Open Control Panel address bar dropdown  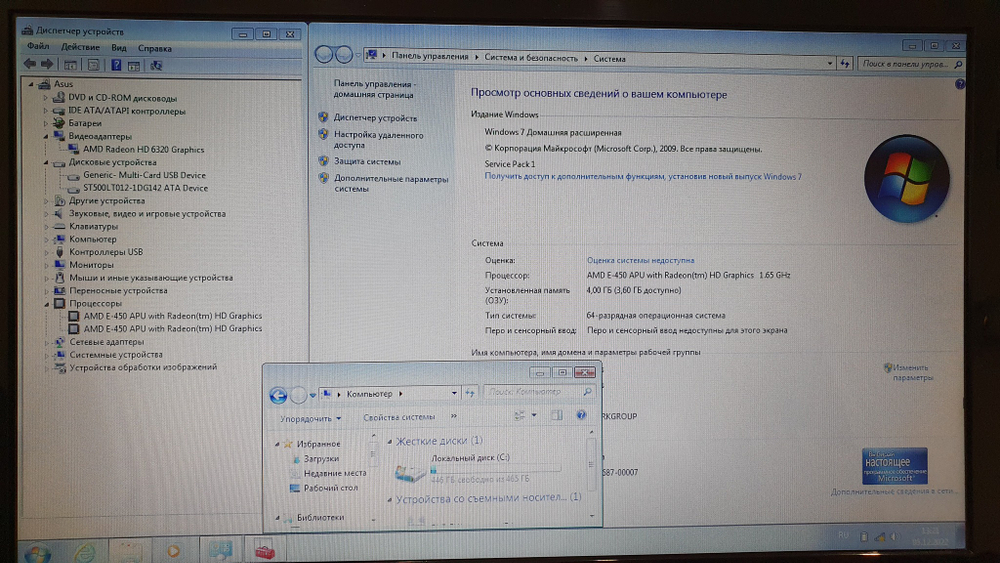coord(830,63)
